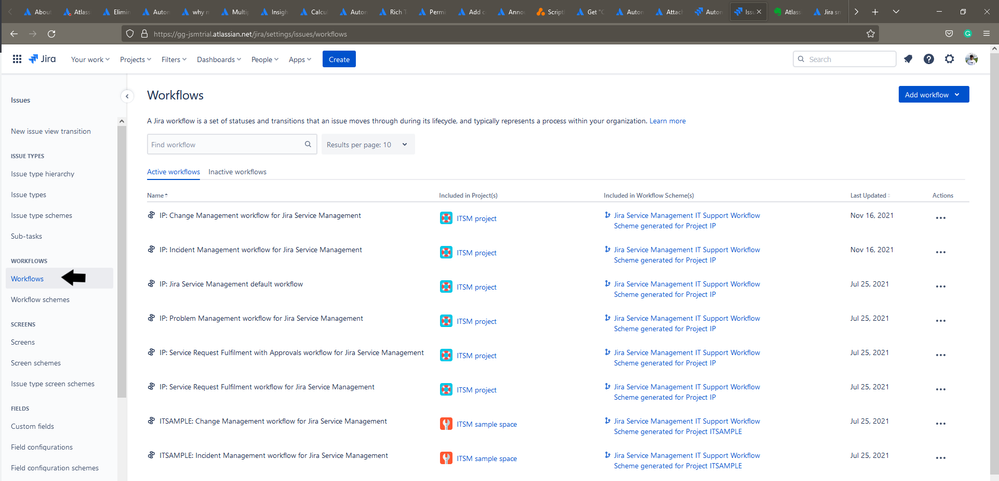Open actions menu for IP: Change Management workflow
Image resolution: width=999 pixels, height=481 pixels.
pos(940,218)
